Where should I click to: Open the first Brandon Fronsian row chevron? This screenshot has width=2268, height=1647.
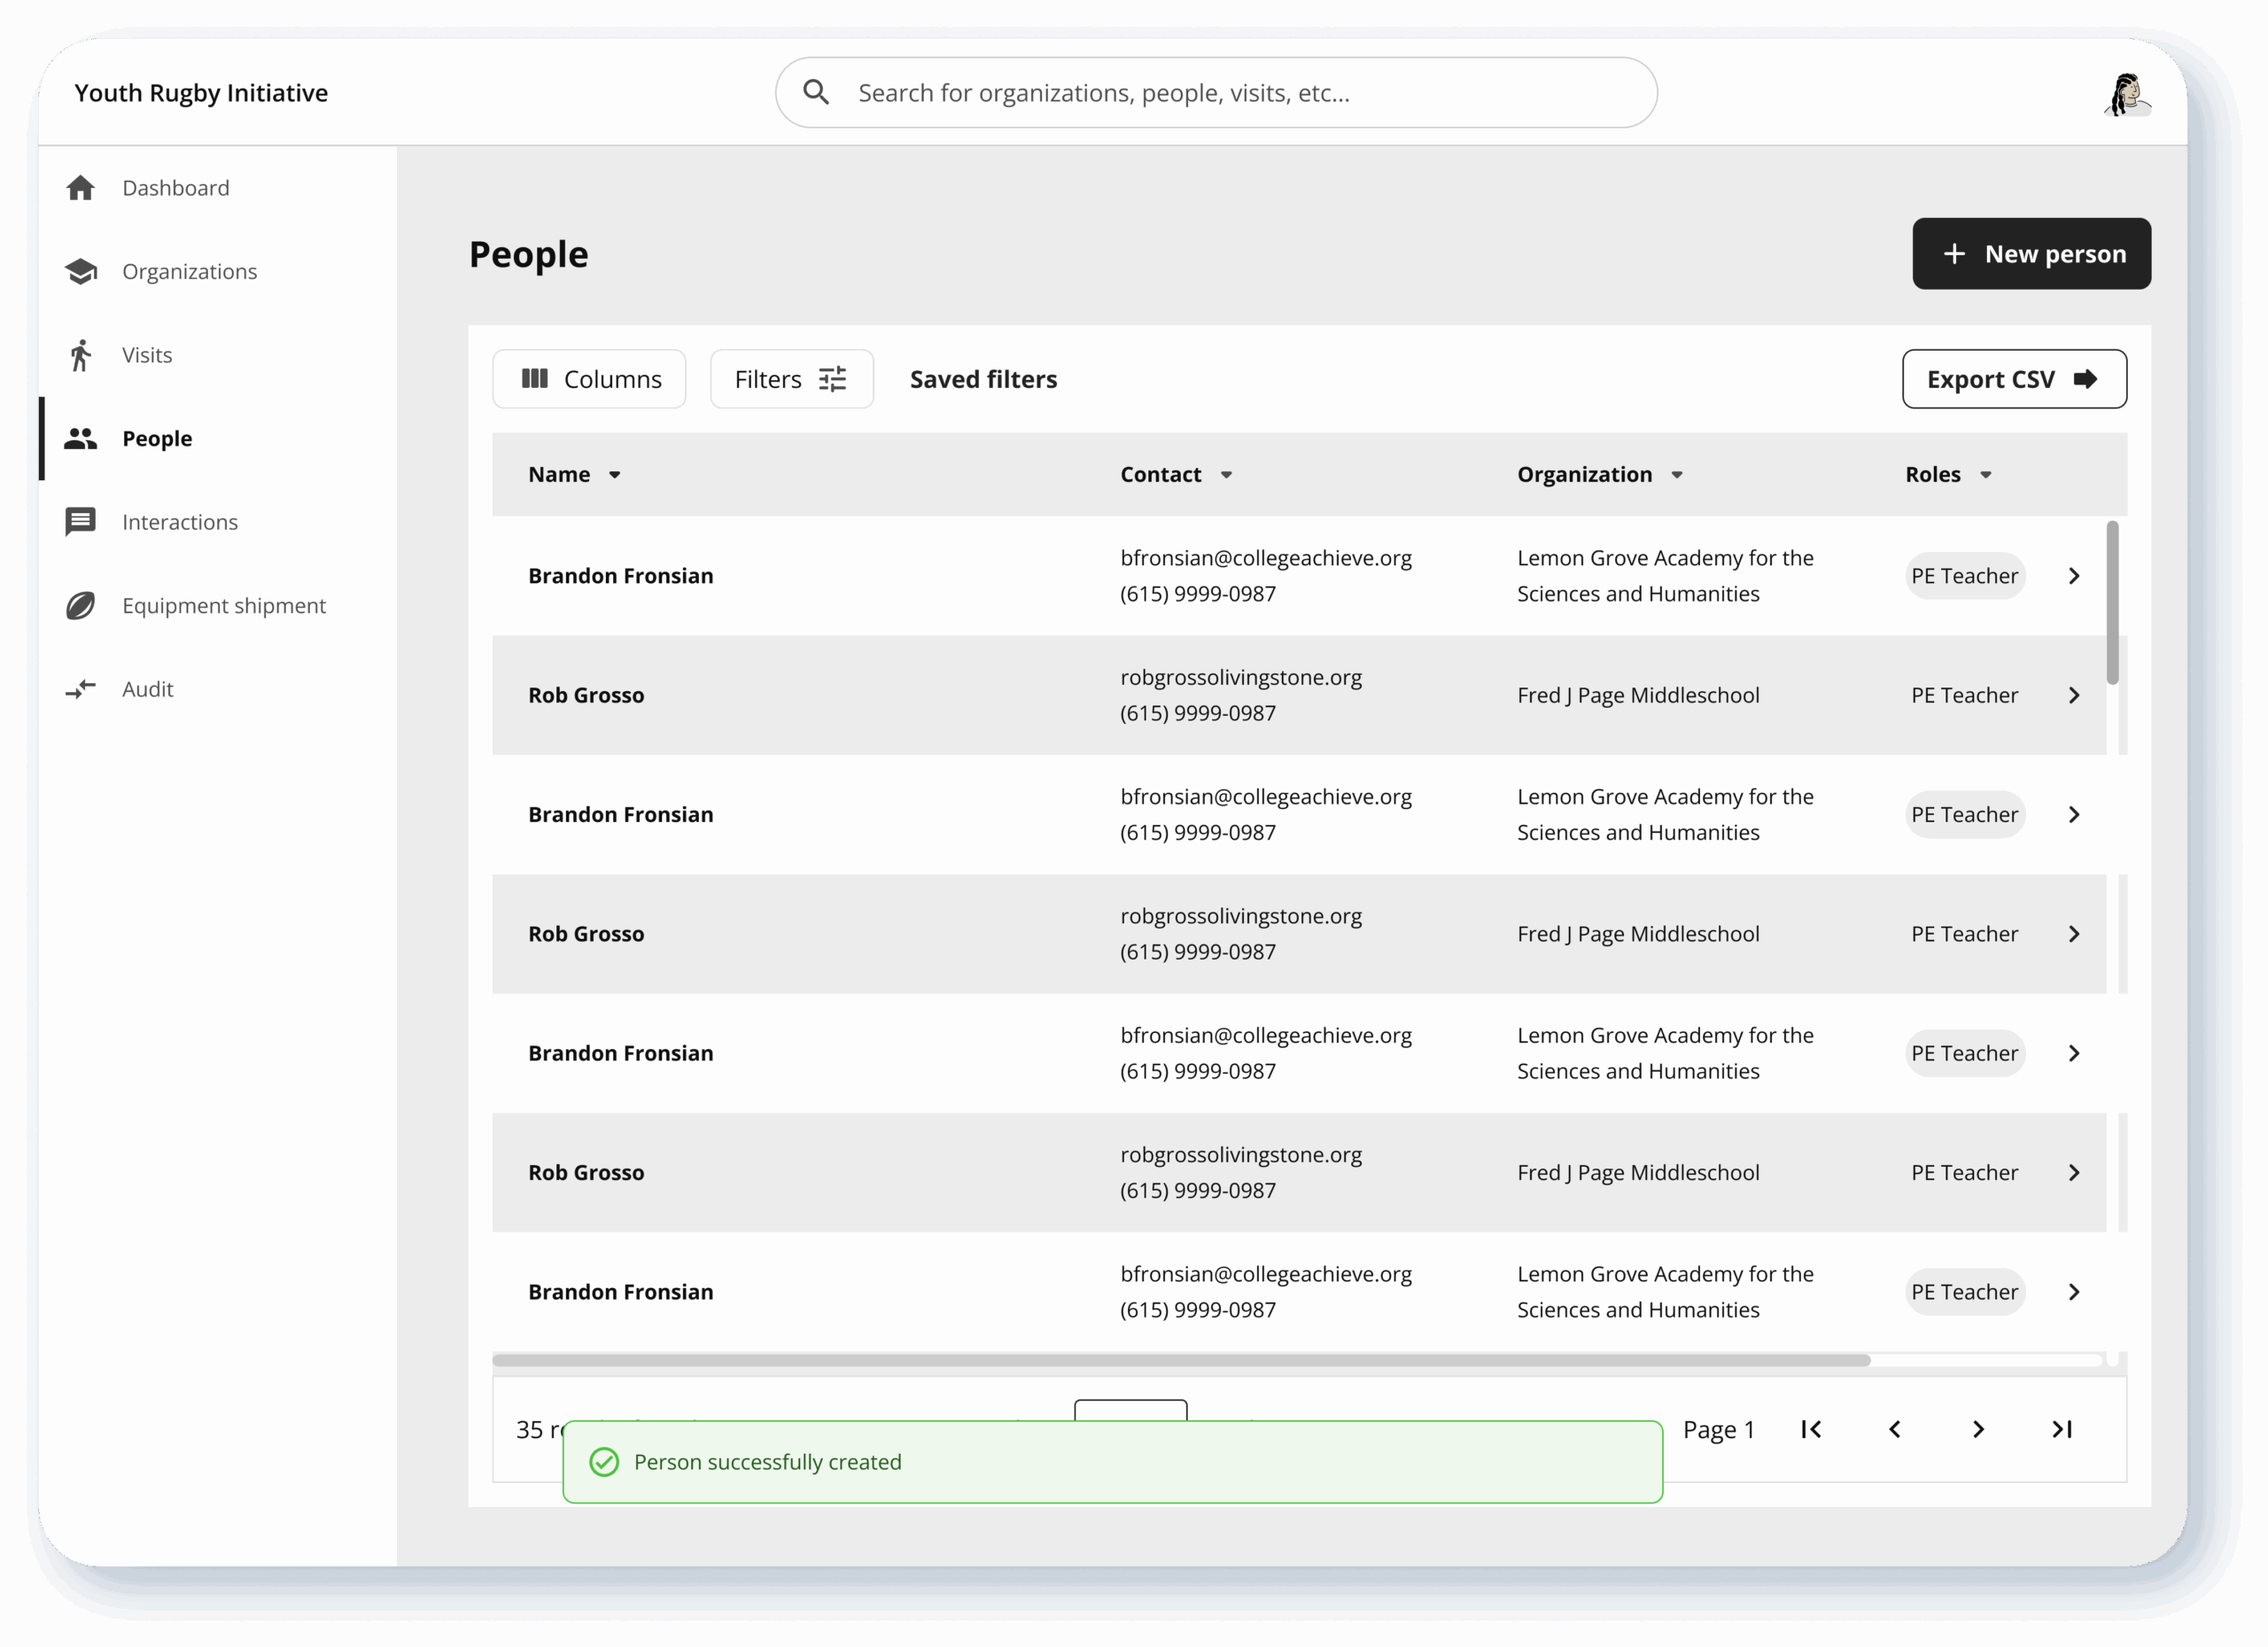point(2074,576)
